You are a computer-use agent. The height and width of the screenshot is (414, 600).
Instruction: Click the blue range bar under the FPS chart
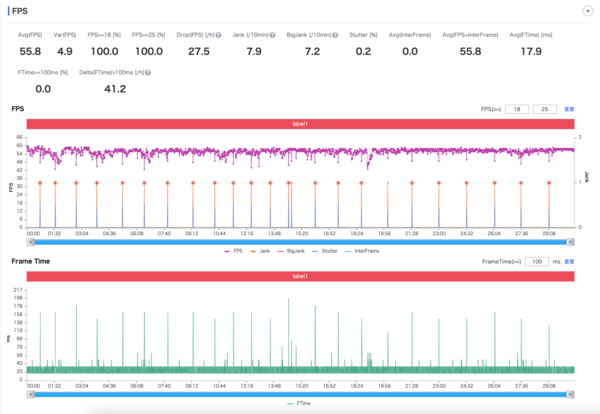pos(300,242)
